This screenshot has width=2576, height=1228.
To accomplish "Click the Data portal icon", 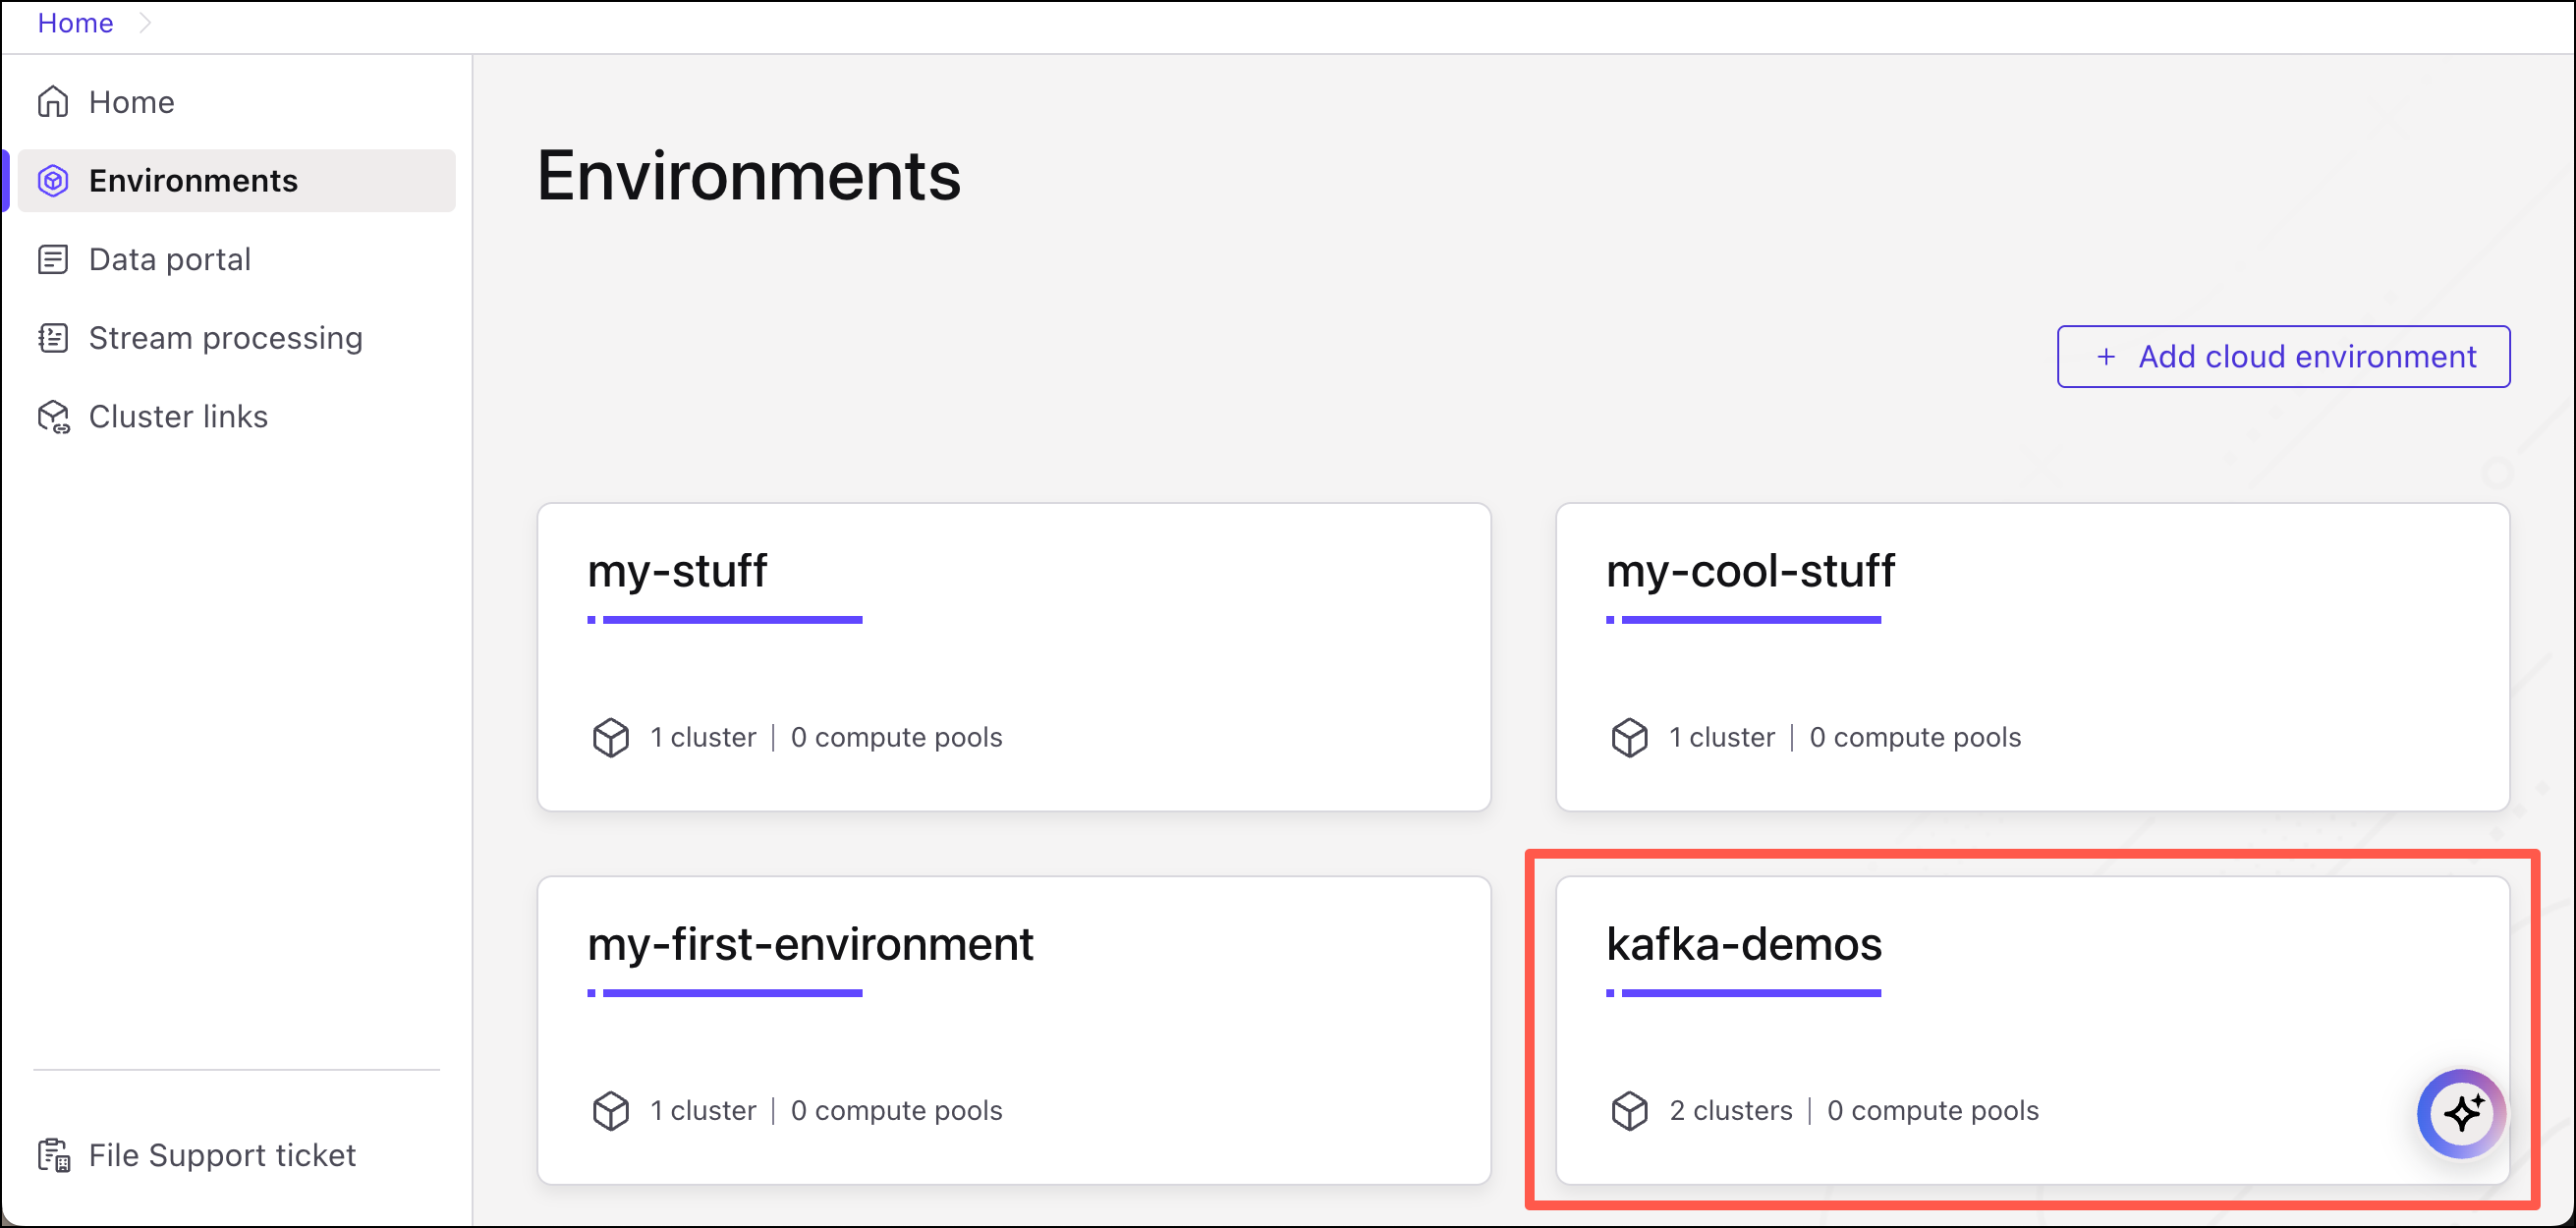I will point(53,260).
